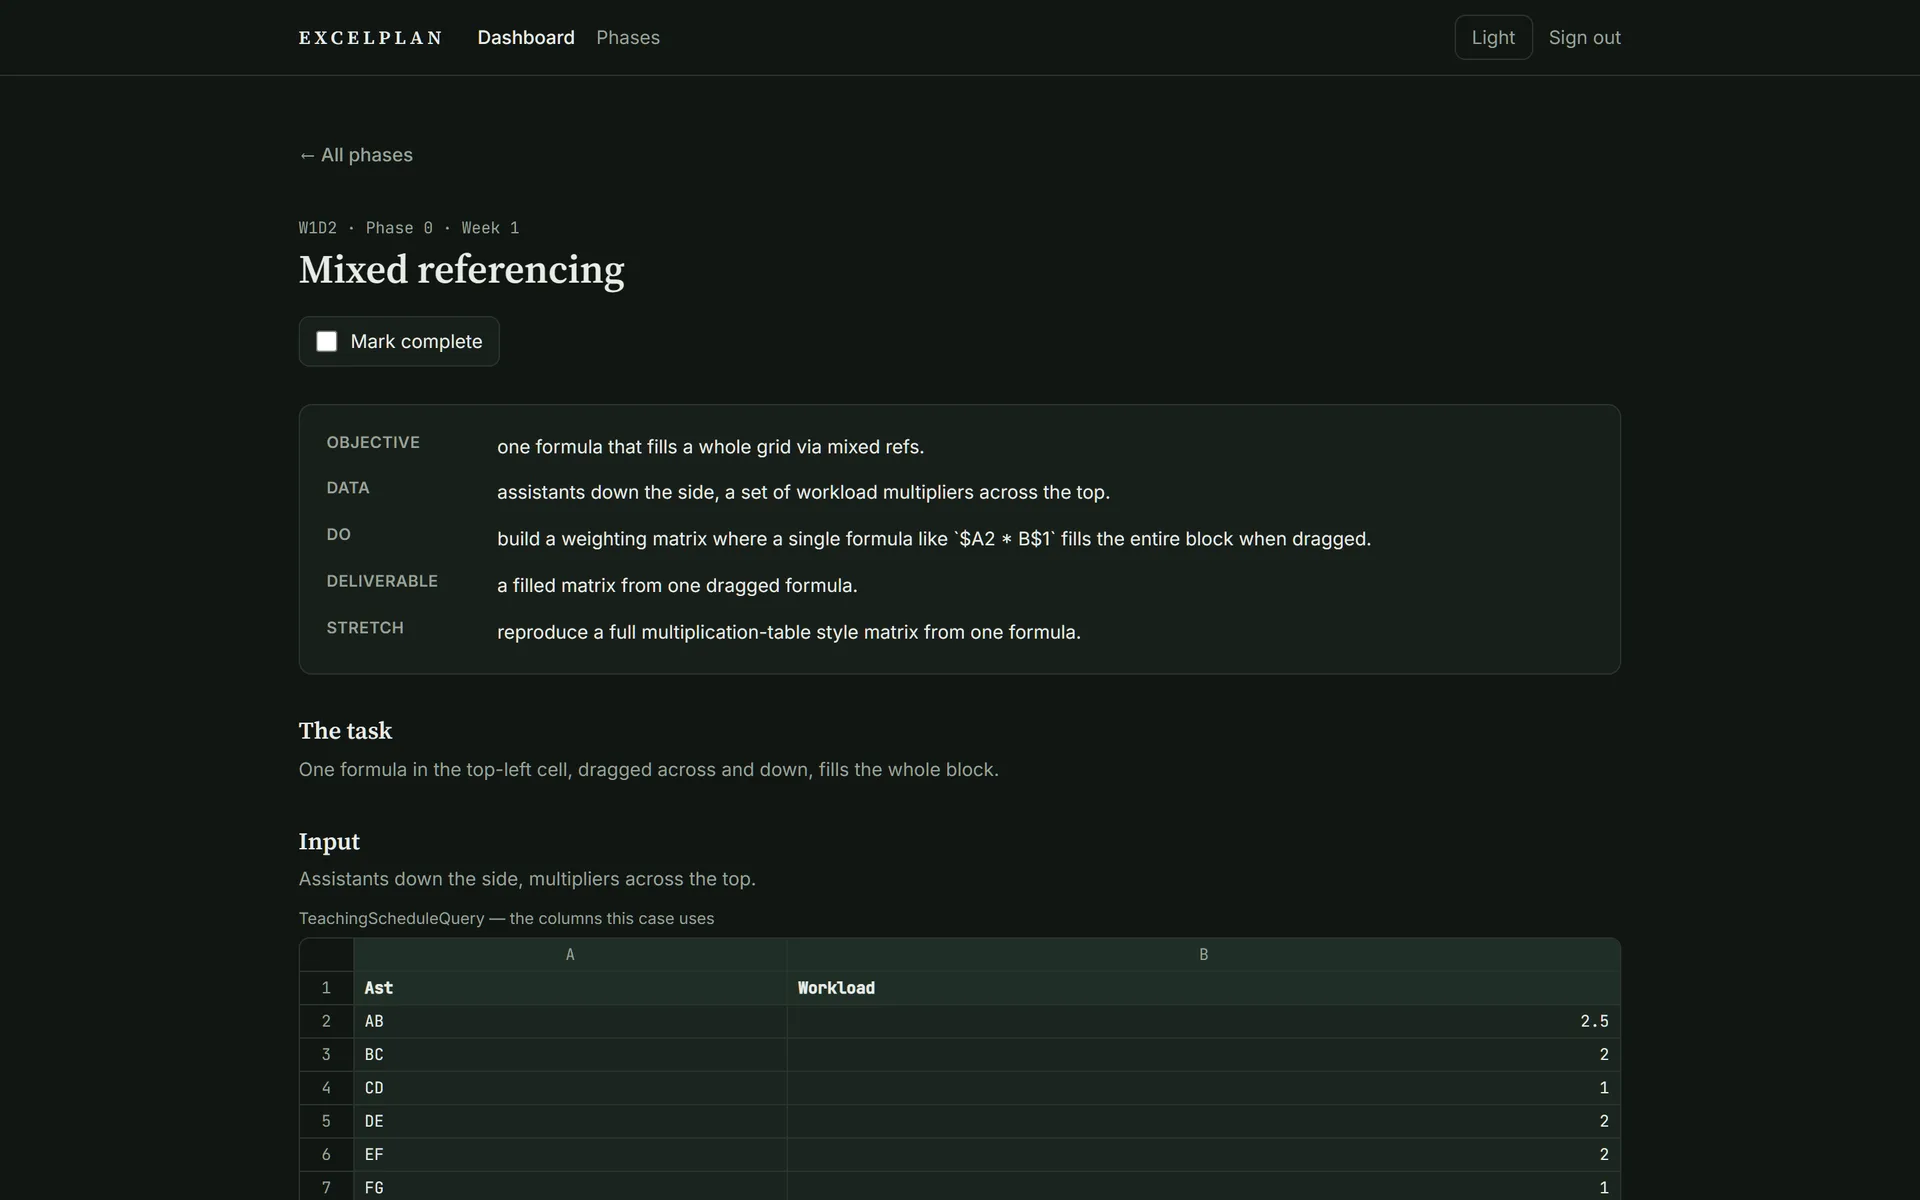Click the objective text about mixed refs
The height and width of the screenshot is (1200, 1920).
coord(710,447)
